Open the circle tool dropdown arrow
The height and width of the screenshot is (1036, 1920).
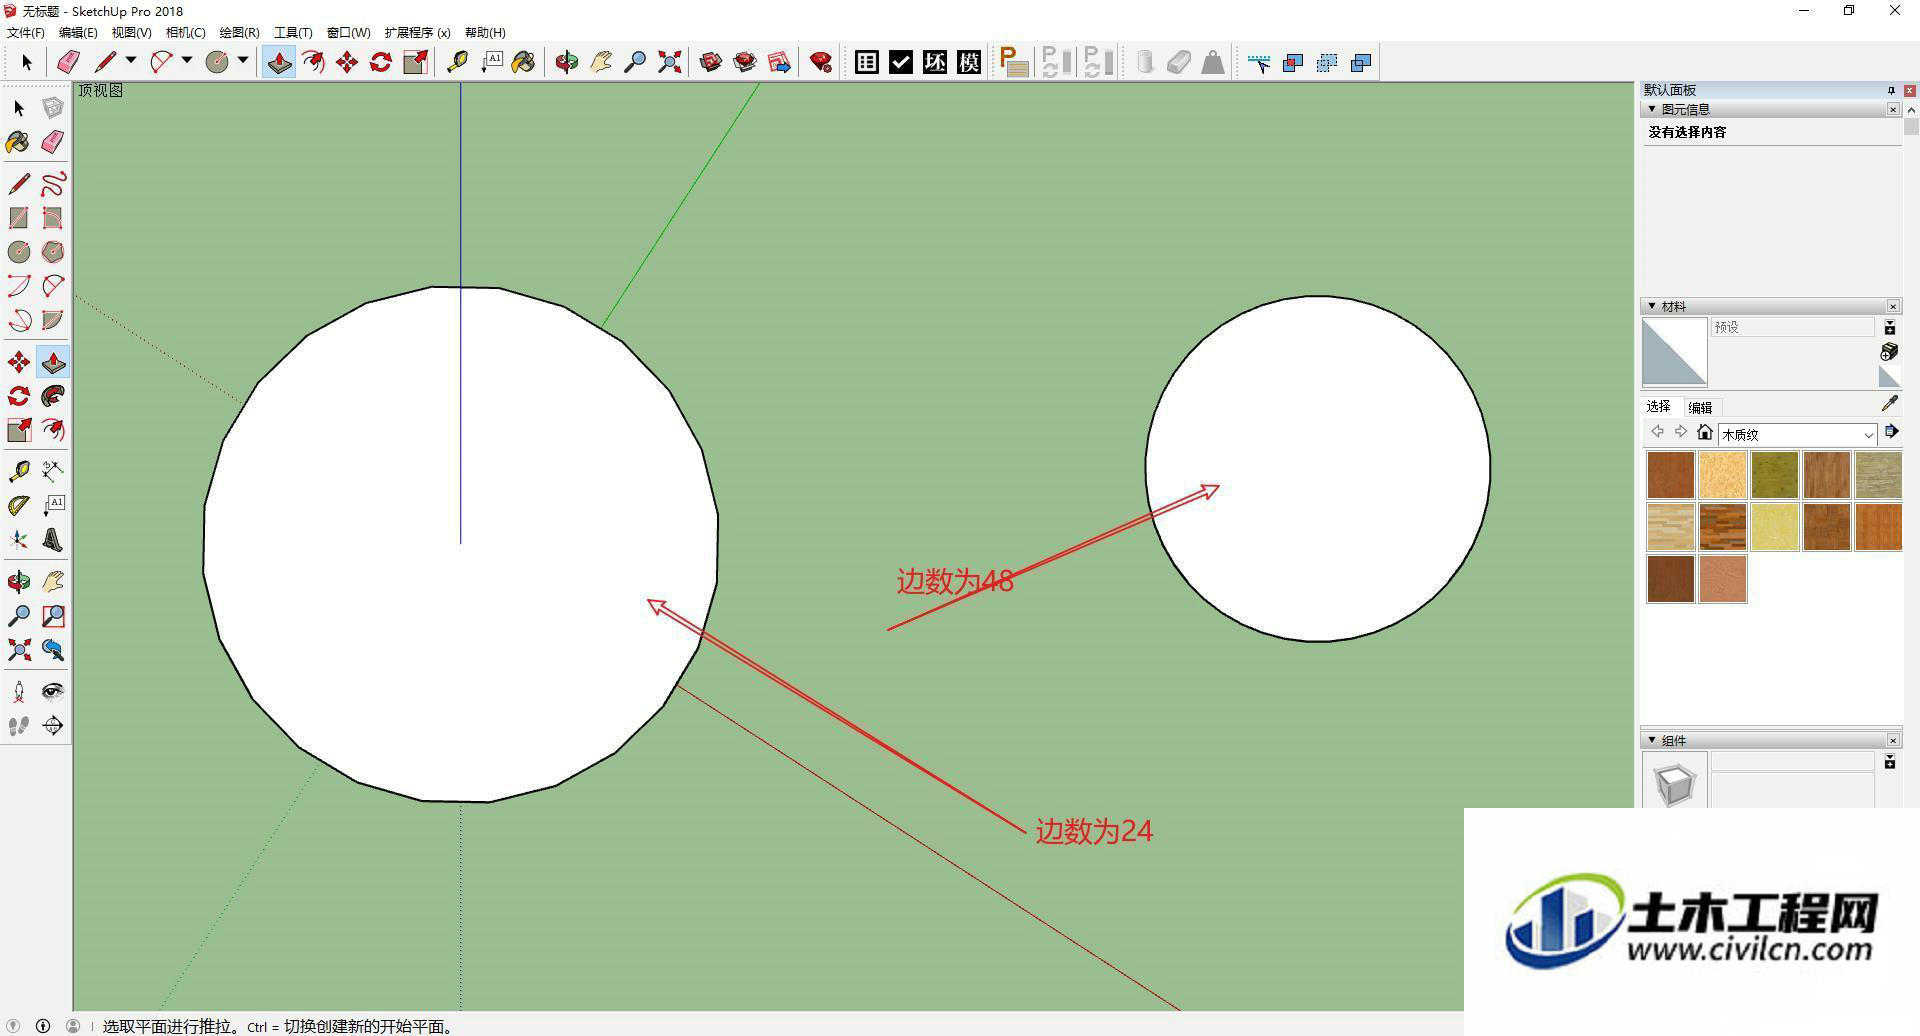(243, 61)
